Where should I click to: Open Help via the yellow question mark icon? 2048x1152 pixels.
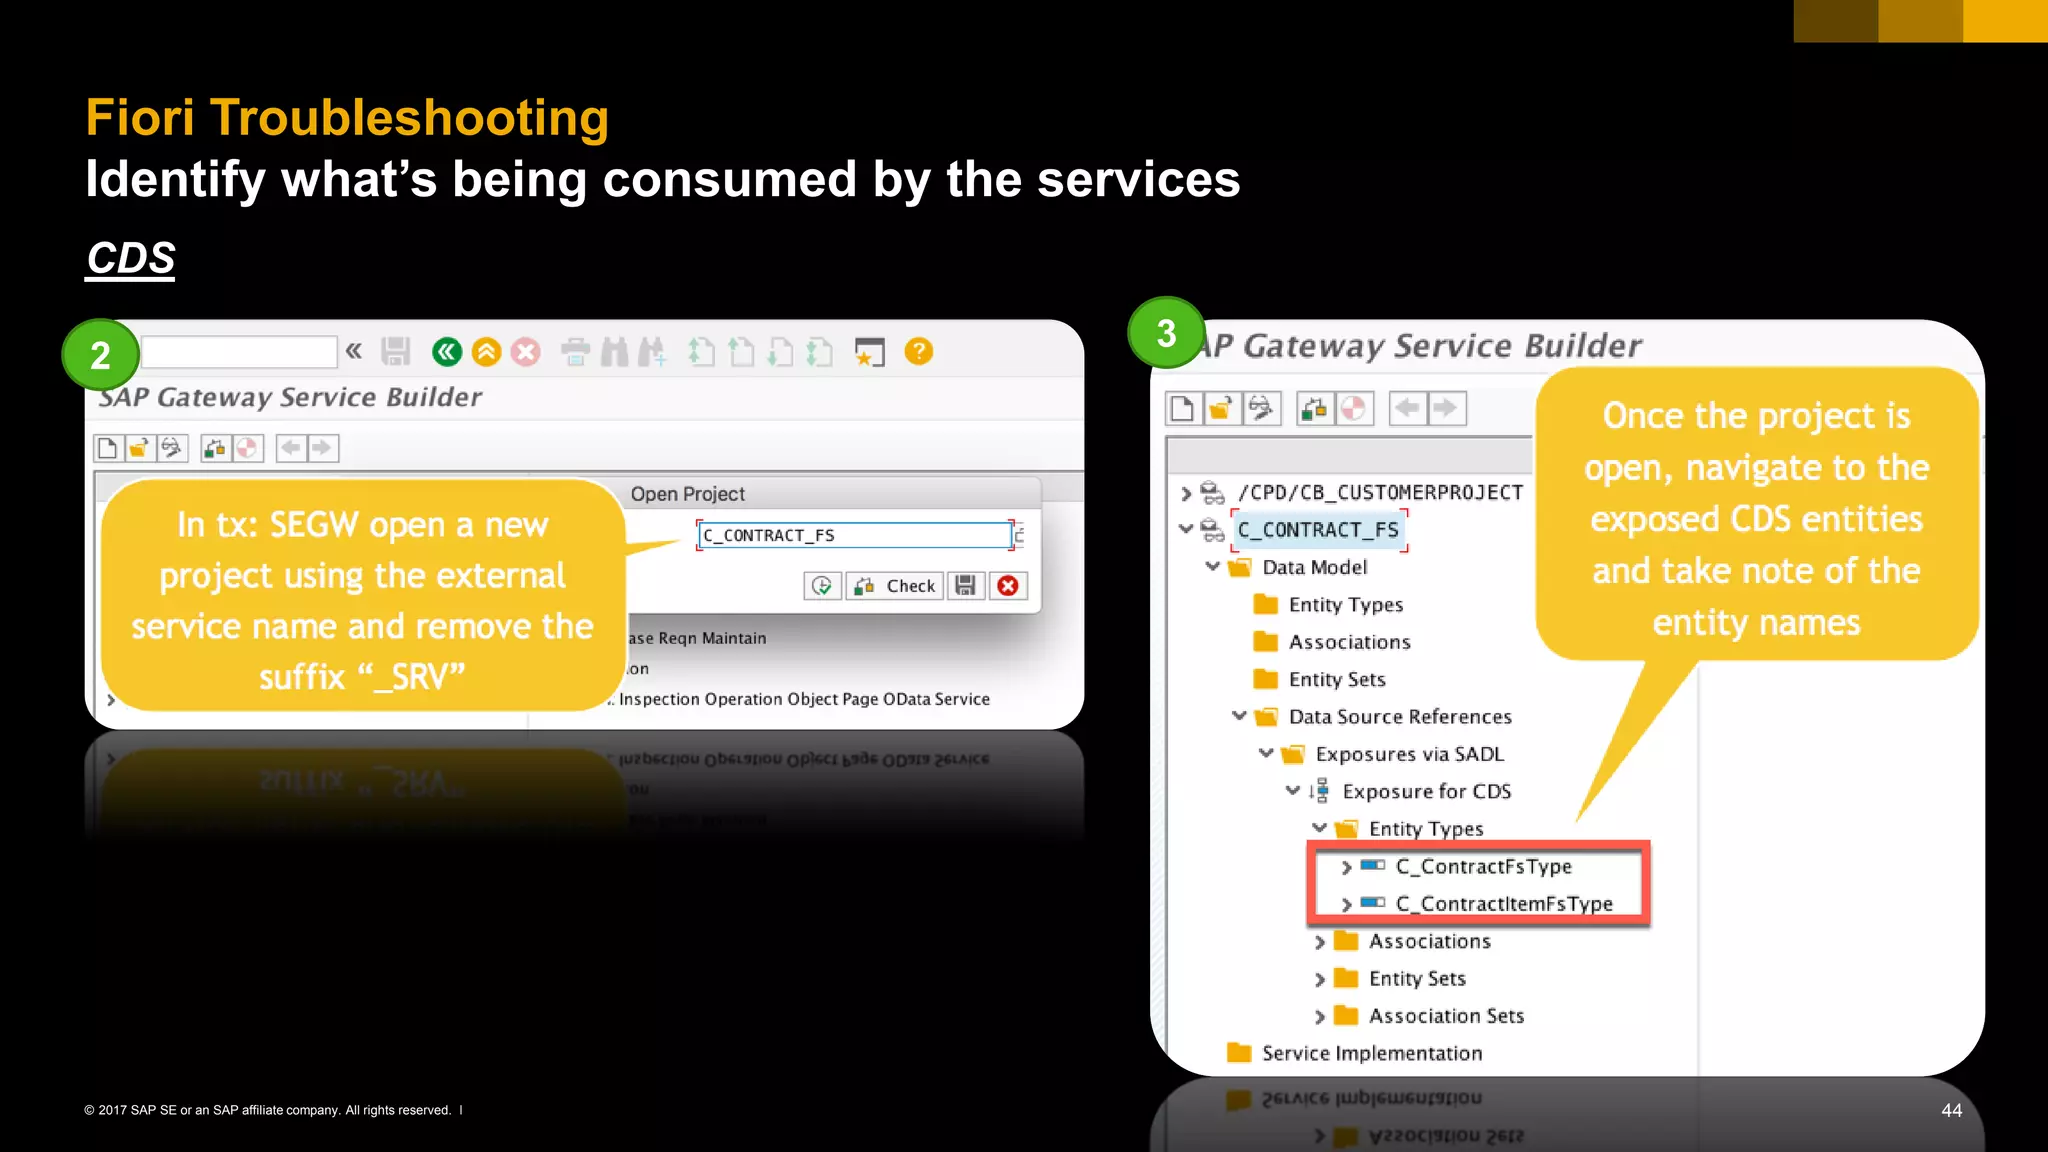[x=919, y=351]
